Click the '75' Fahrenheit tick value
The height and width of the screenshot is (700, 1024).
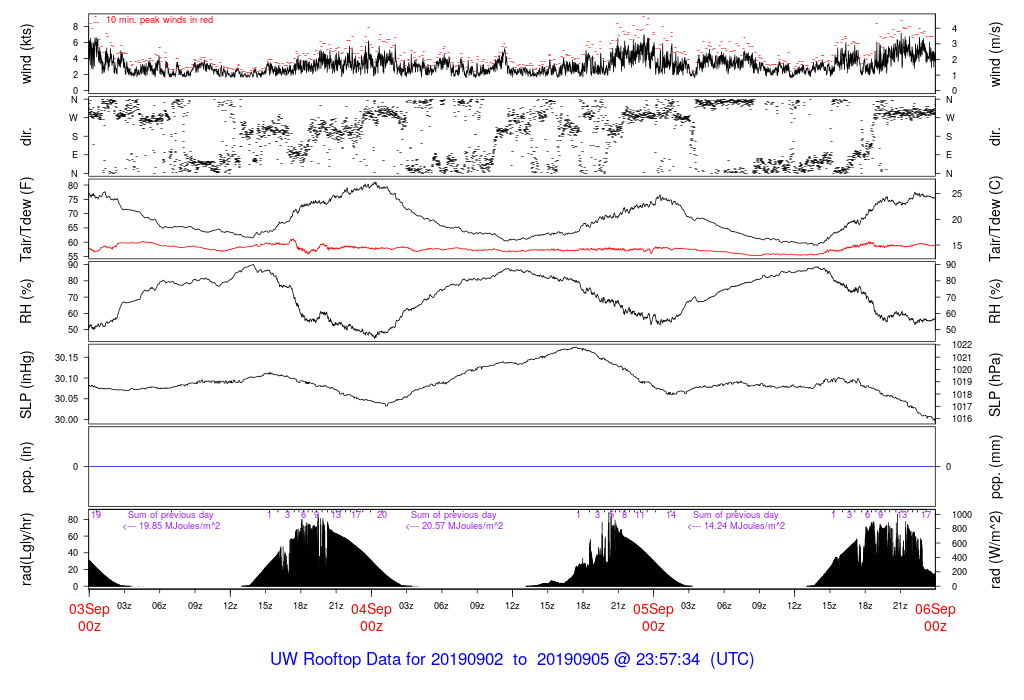point(73,200)
